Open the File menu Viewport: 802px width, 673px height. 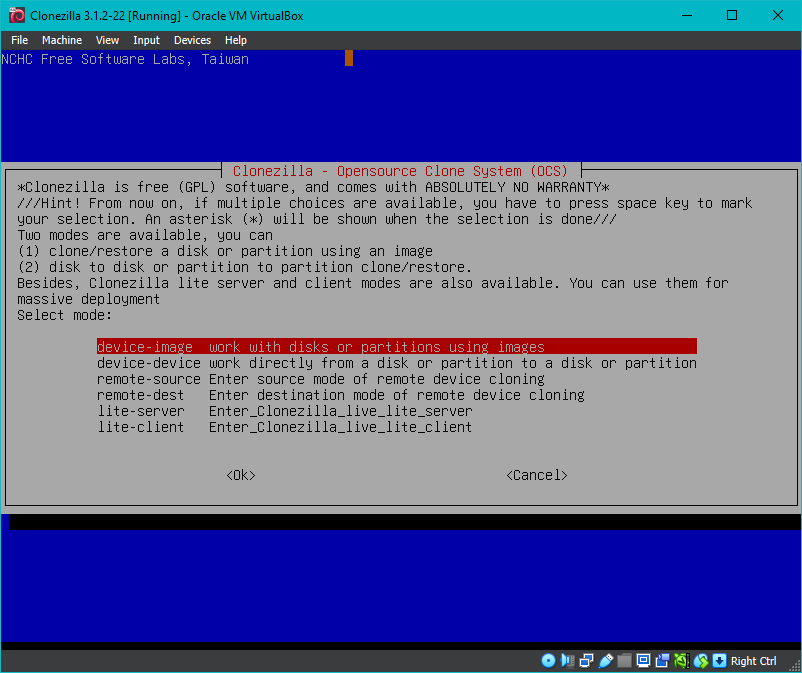(20, 40)
